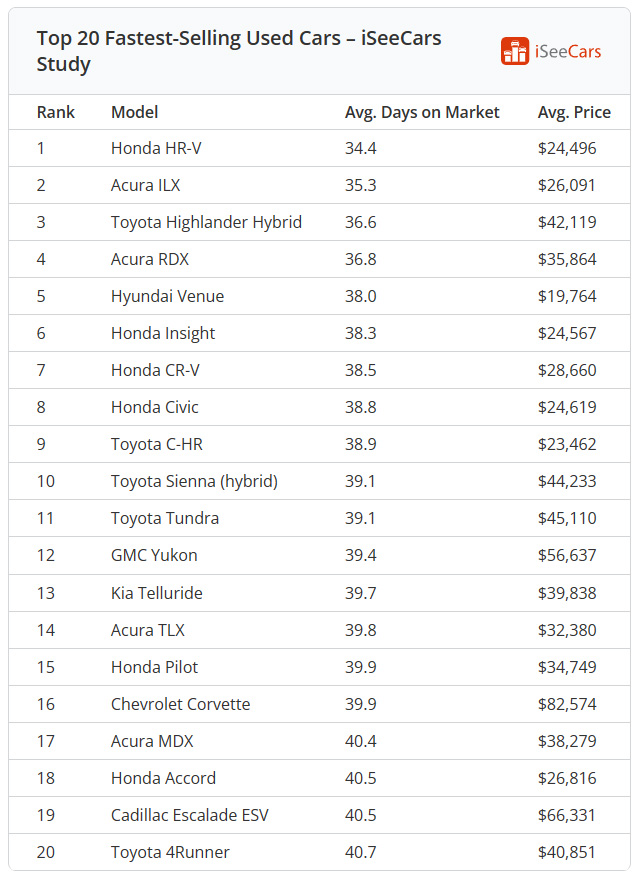Viewport: 644px width, 882px height.
Task: Click the Toyota Sienna (hybrid) entry
Action: coord(195,482)
